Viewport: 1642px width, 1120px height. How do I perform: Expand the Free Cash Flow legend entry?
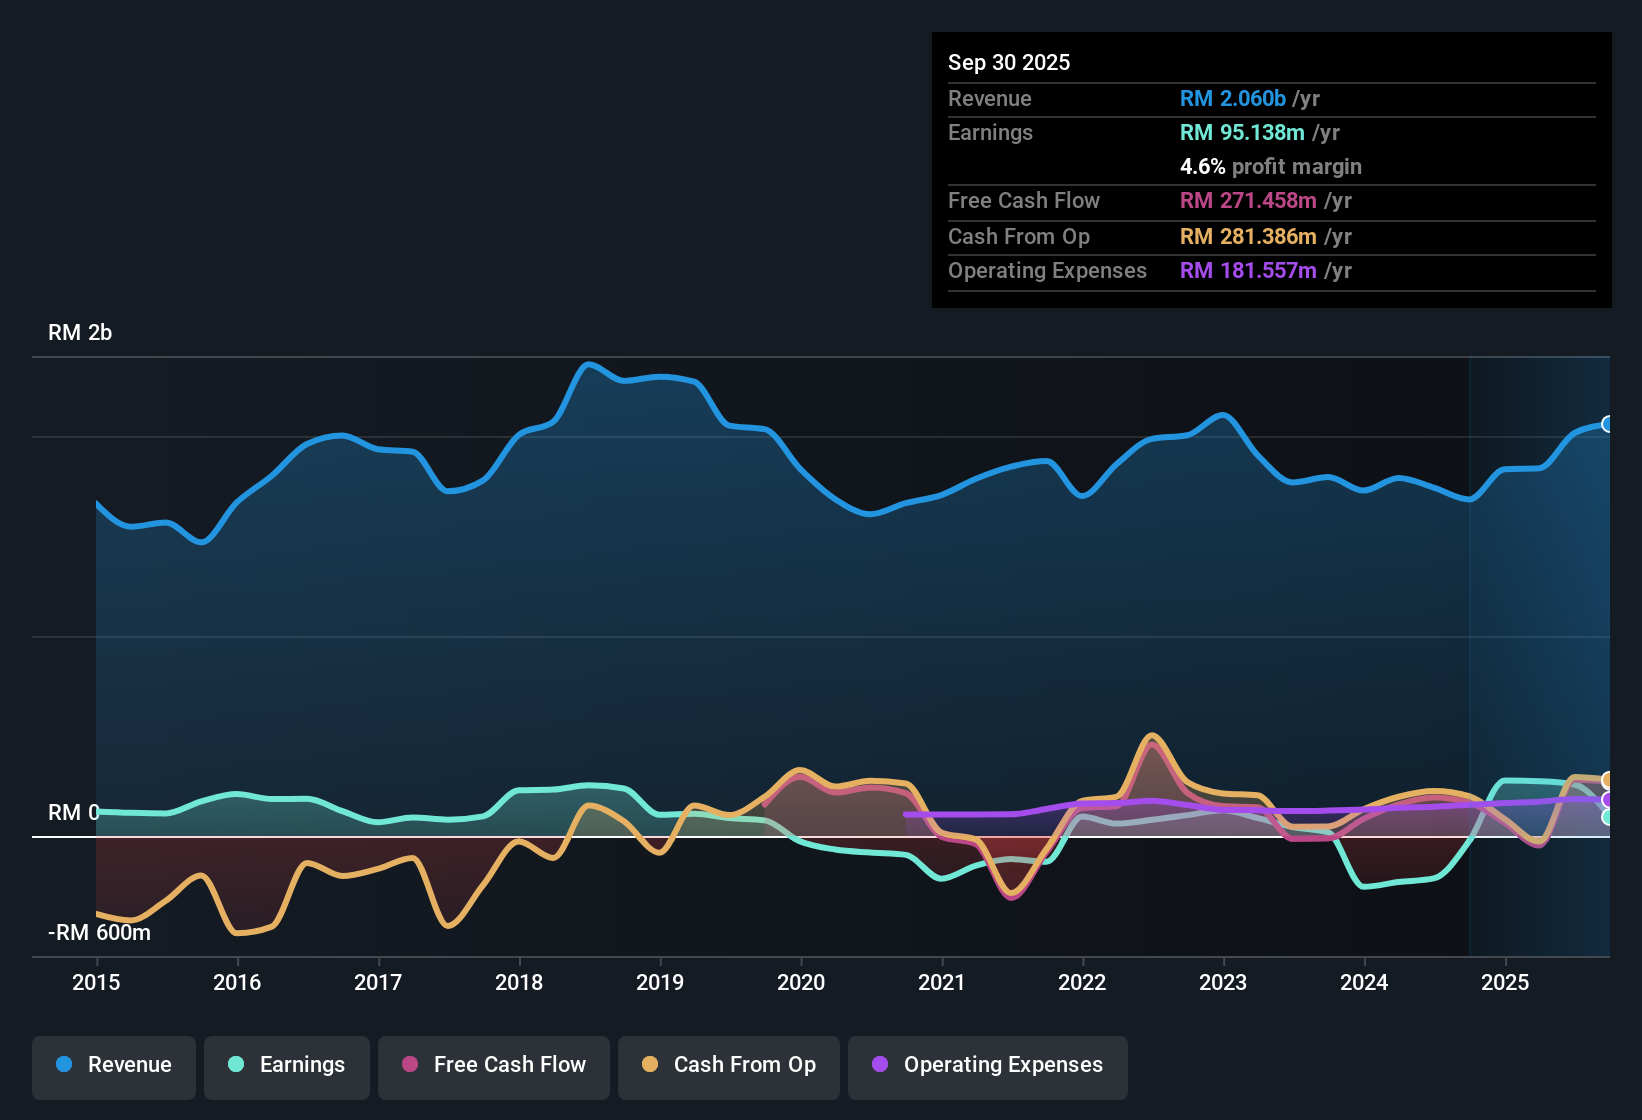[493, 1065]
